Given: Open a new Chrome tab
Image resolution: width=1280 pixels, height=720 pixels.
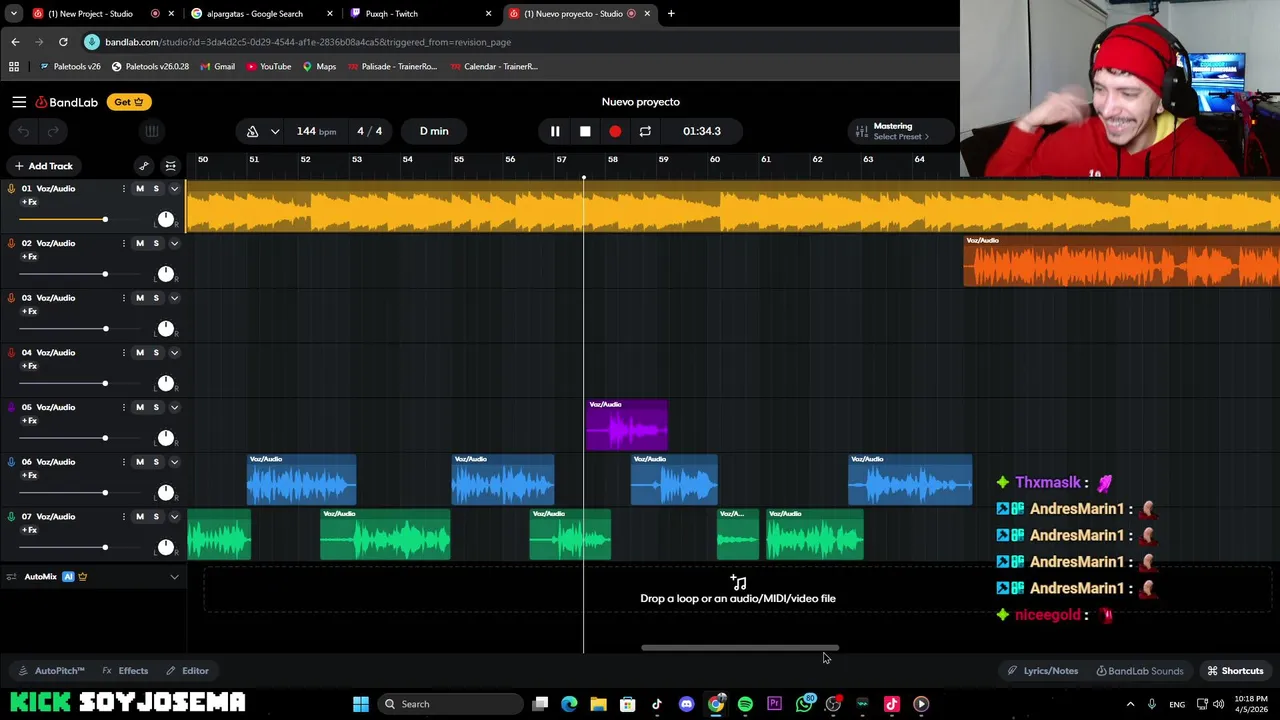Looking at the screenshot, I should coord(671,14).
